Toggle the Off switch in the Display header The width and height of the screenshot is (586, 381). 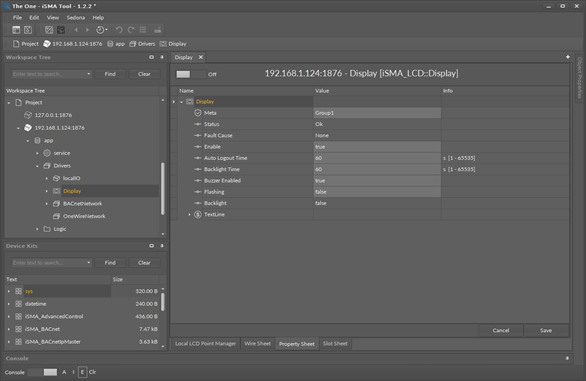(x=190, y=74)
